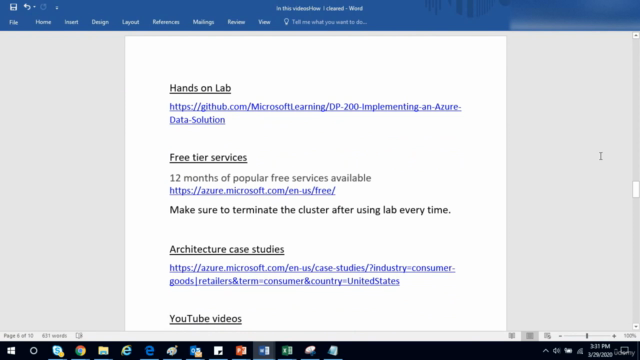Image resolution: width=640 pixels, height=360 pixels.
Task: Switch to the Home ribbon tab
Action: (x=43, y=22)
